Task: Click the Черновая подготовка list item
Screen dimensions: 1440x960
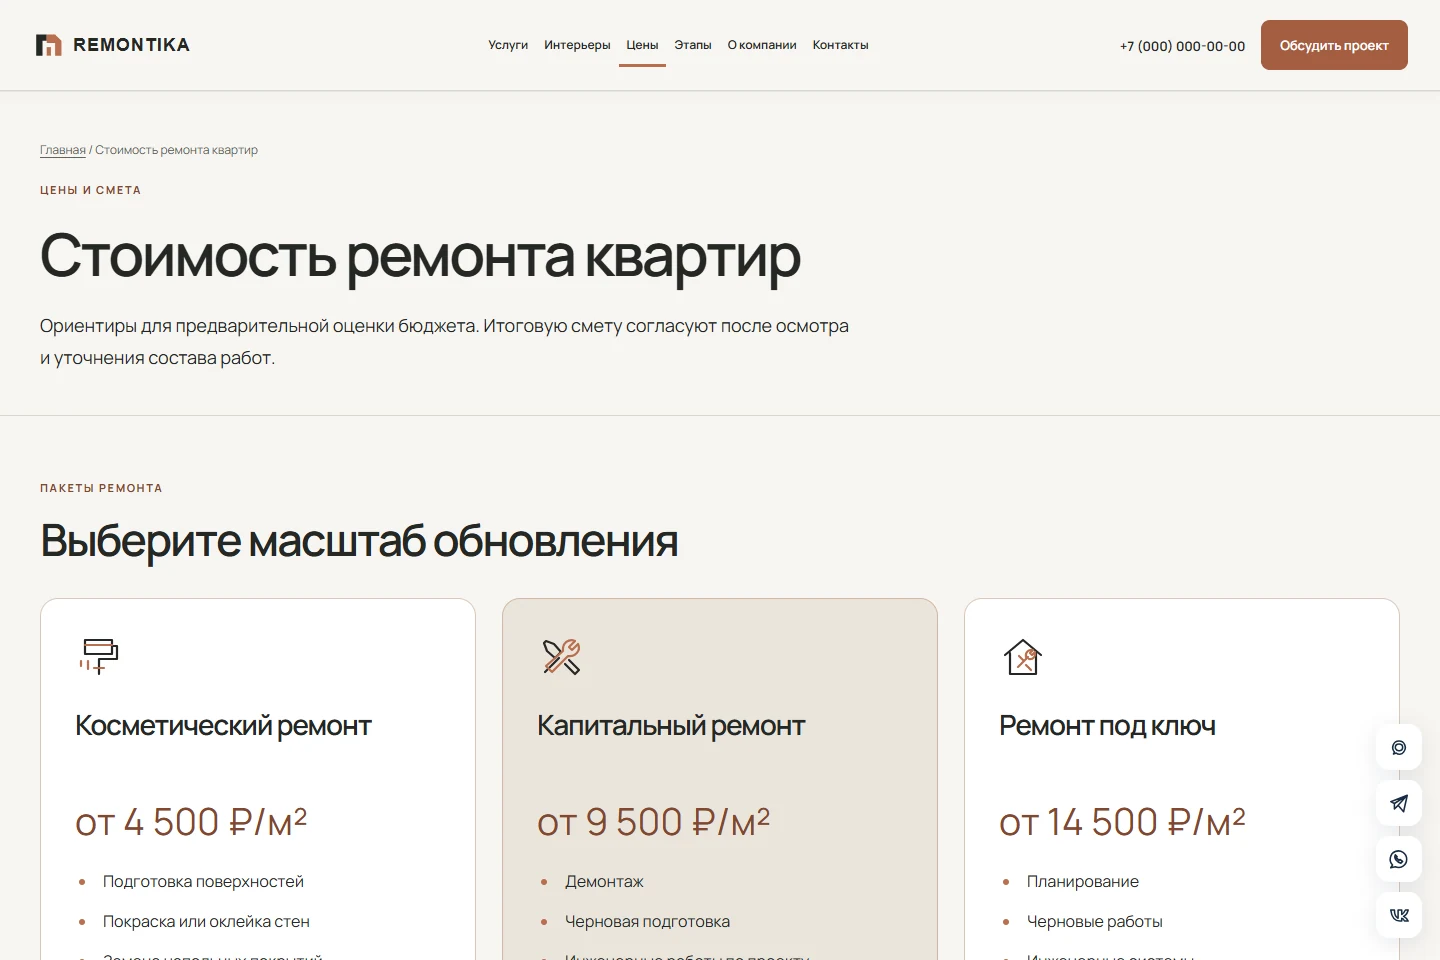Action: pyautogui.click(x=647, y=922)
